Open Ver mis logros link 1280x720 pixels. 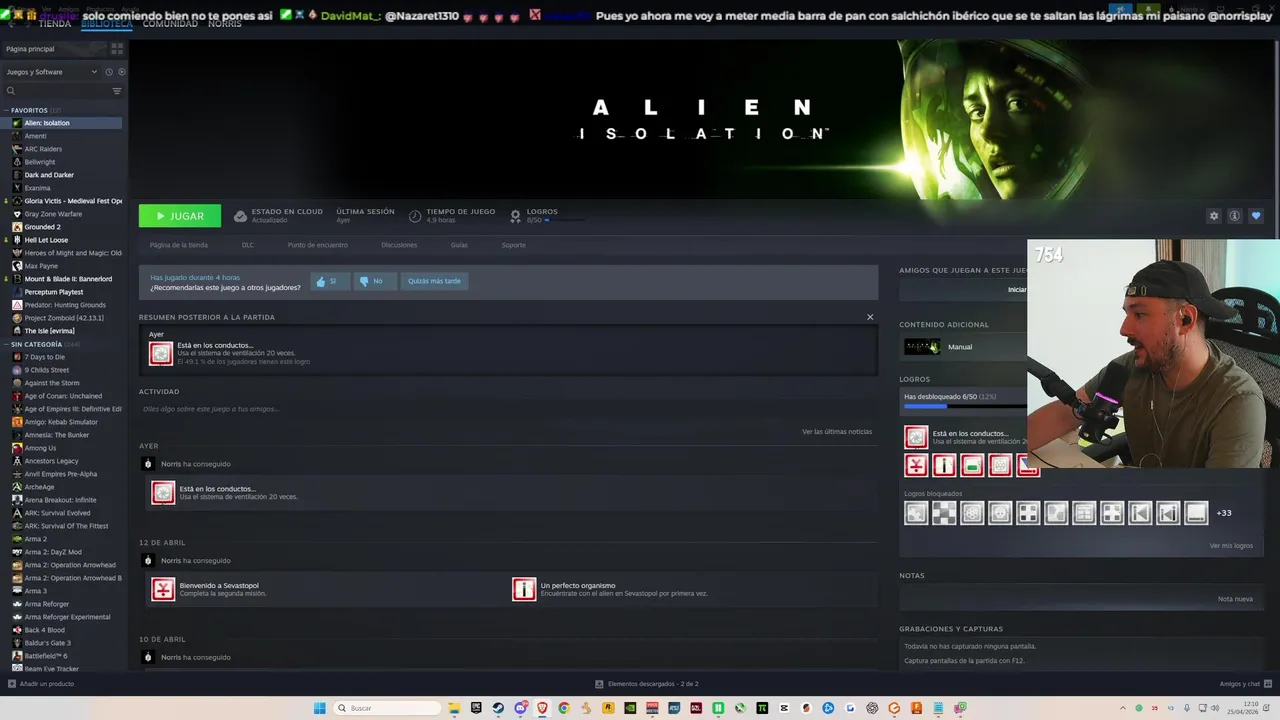[1231, 546]
